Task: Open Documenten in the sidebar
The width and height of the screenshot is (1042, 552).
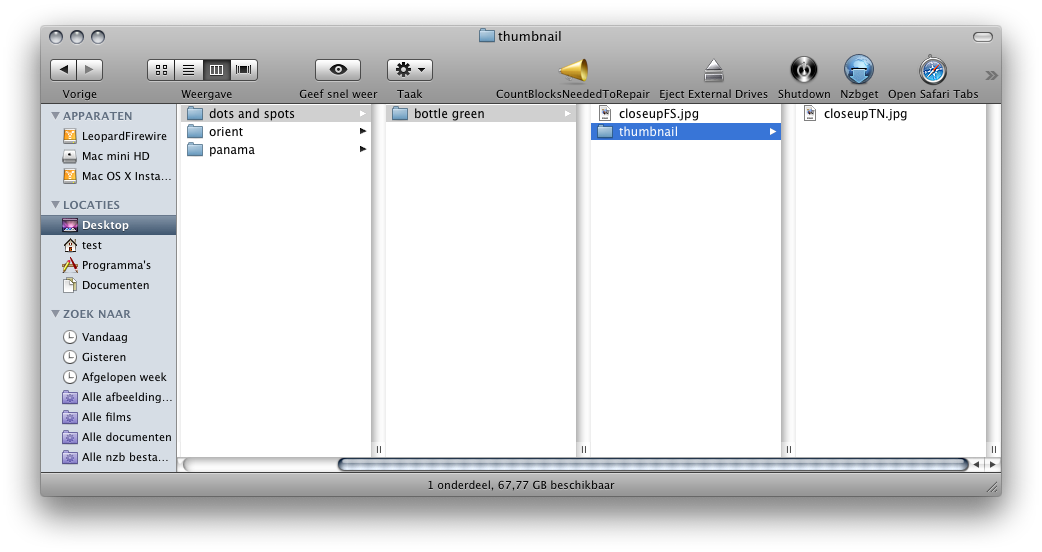Action: 108,285
